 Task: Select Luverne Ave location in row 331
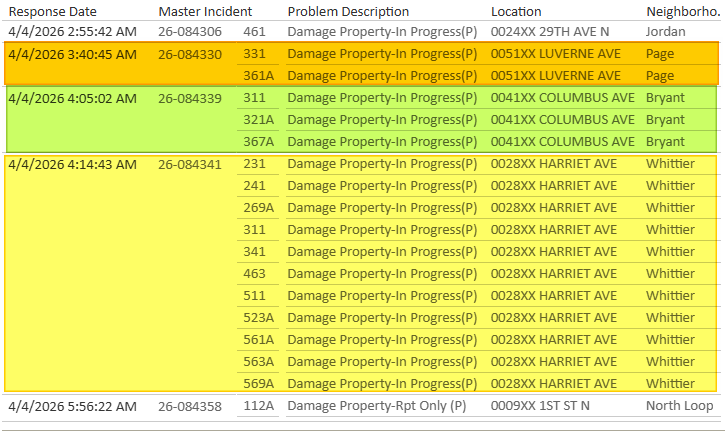click(555, 54)
